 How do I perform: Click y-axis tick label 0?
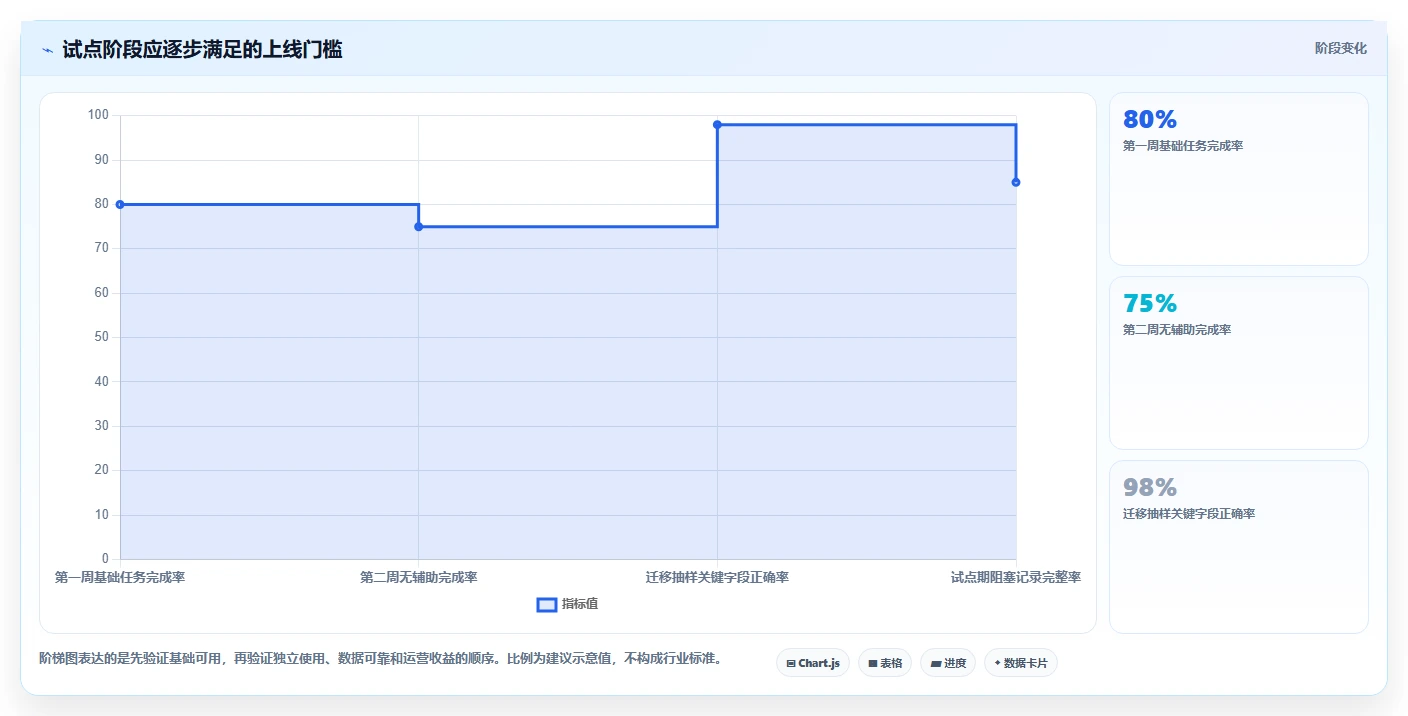[105, 558]
